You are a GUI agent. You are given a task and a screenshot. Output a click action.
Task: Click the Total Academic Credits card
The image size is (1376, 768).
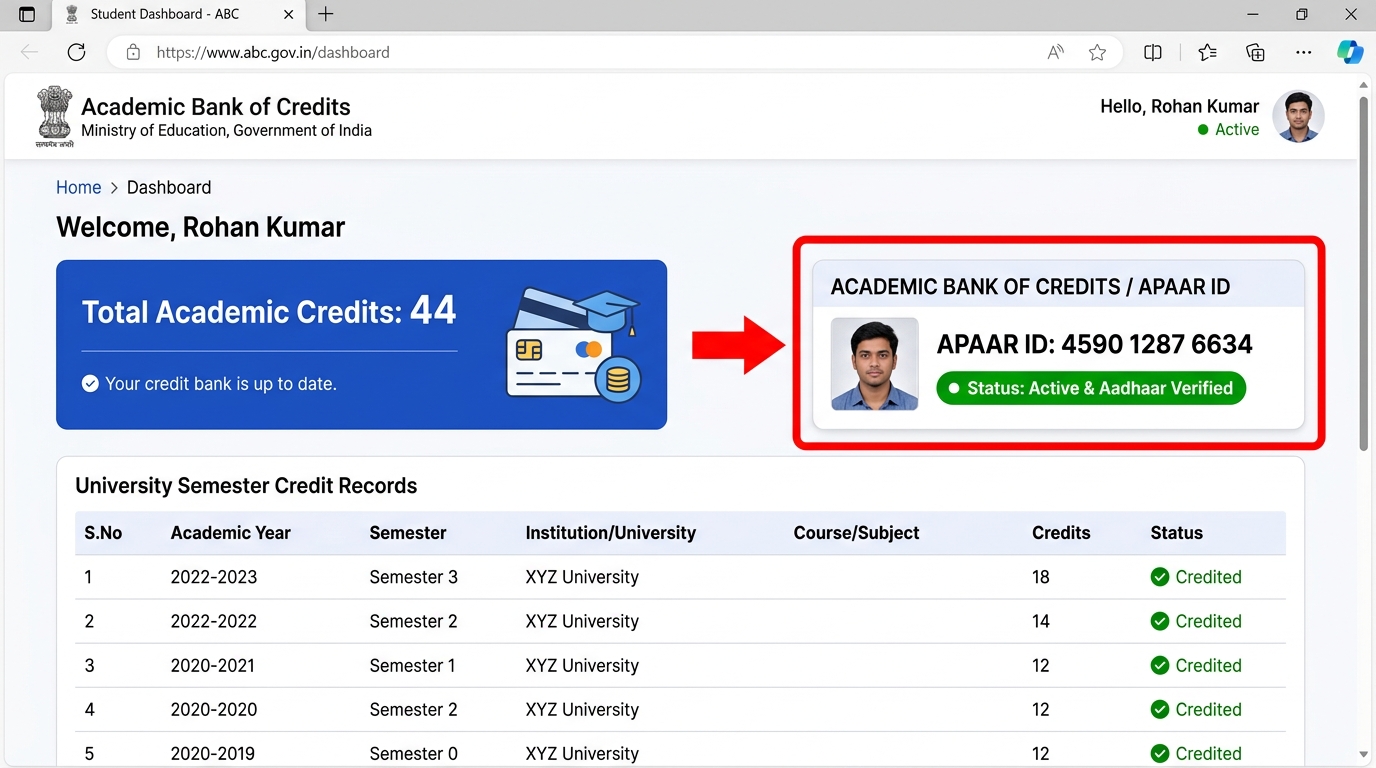[361, 345]
